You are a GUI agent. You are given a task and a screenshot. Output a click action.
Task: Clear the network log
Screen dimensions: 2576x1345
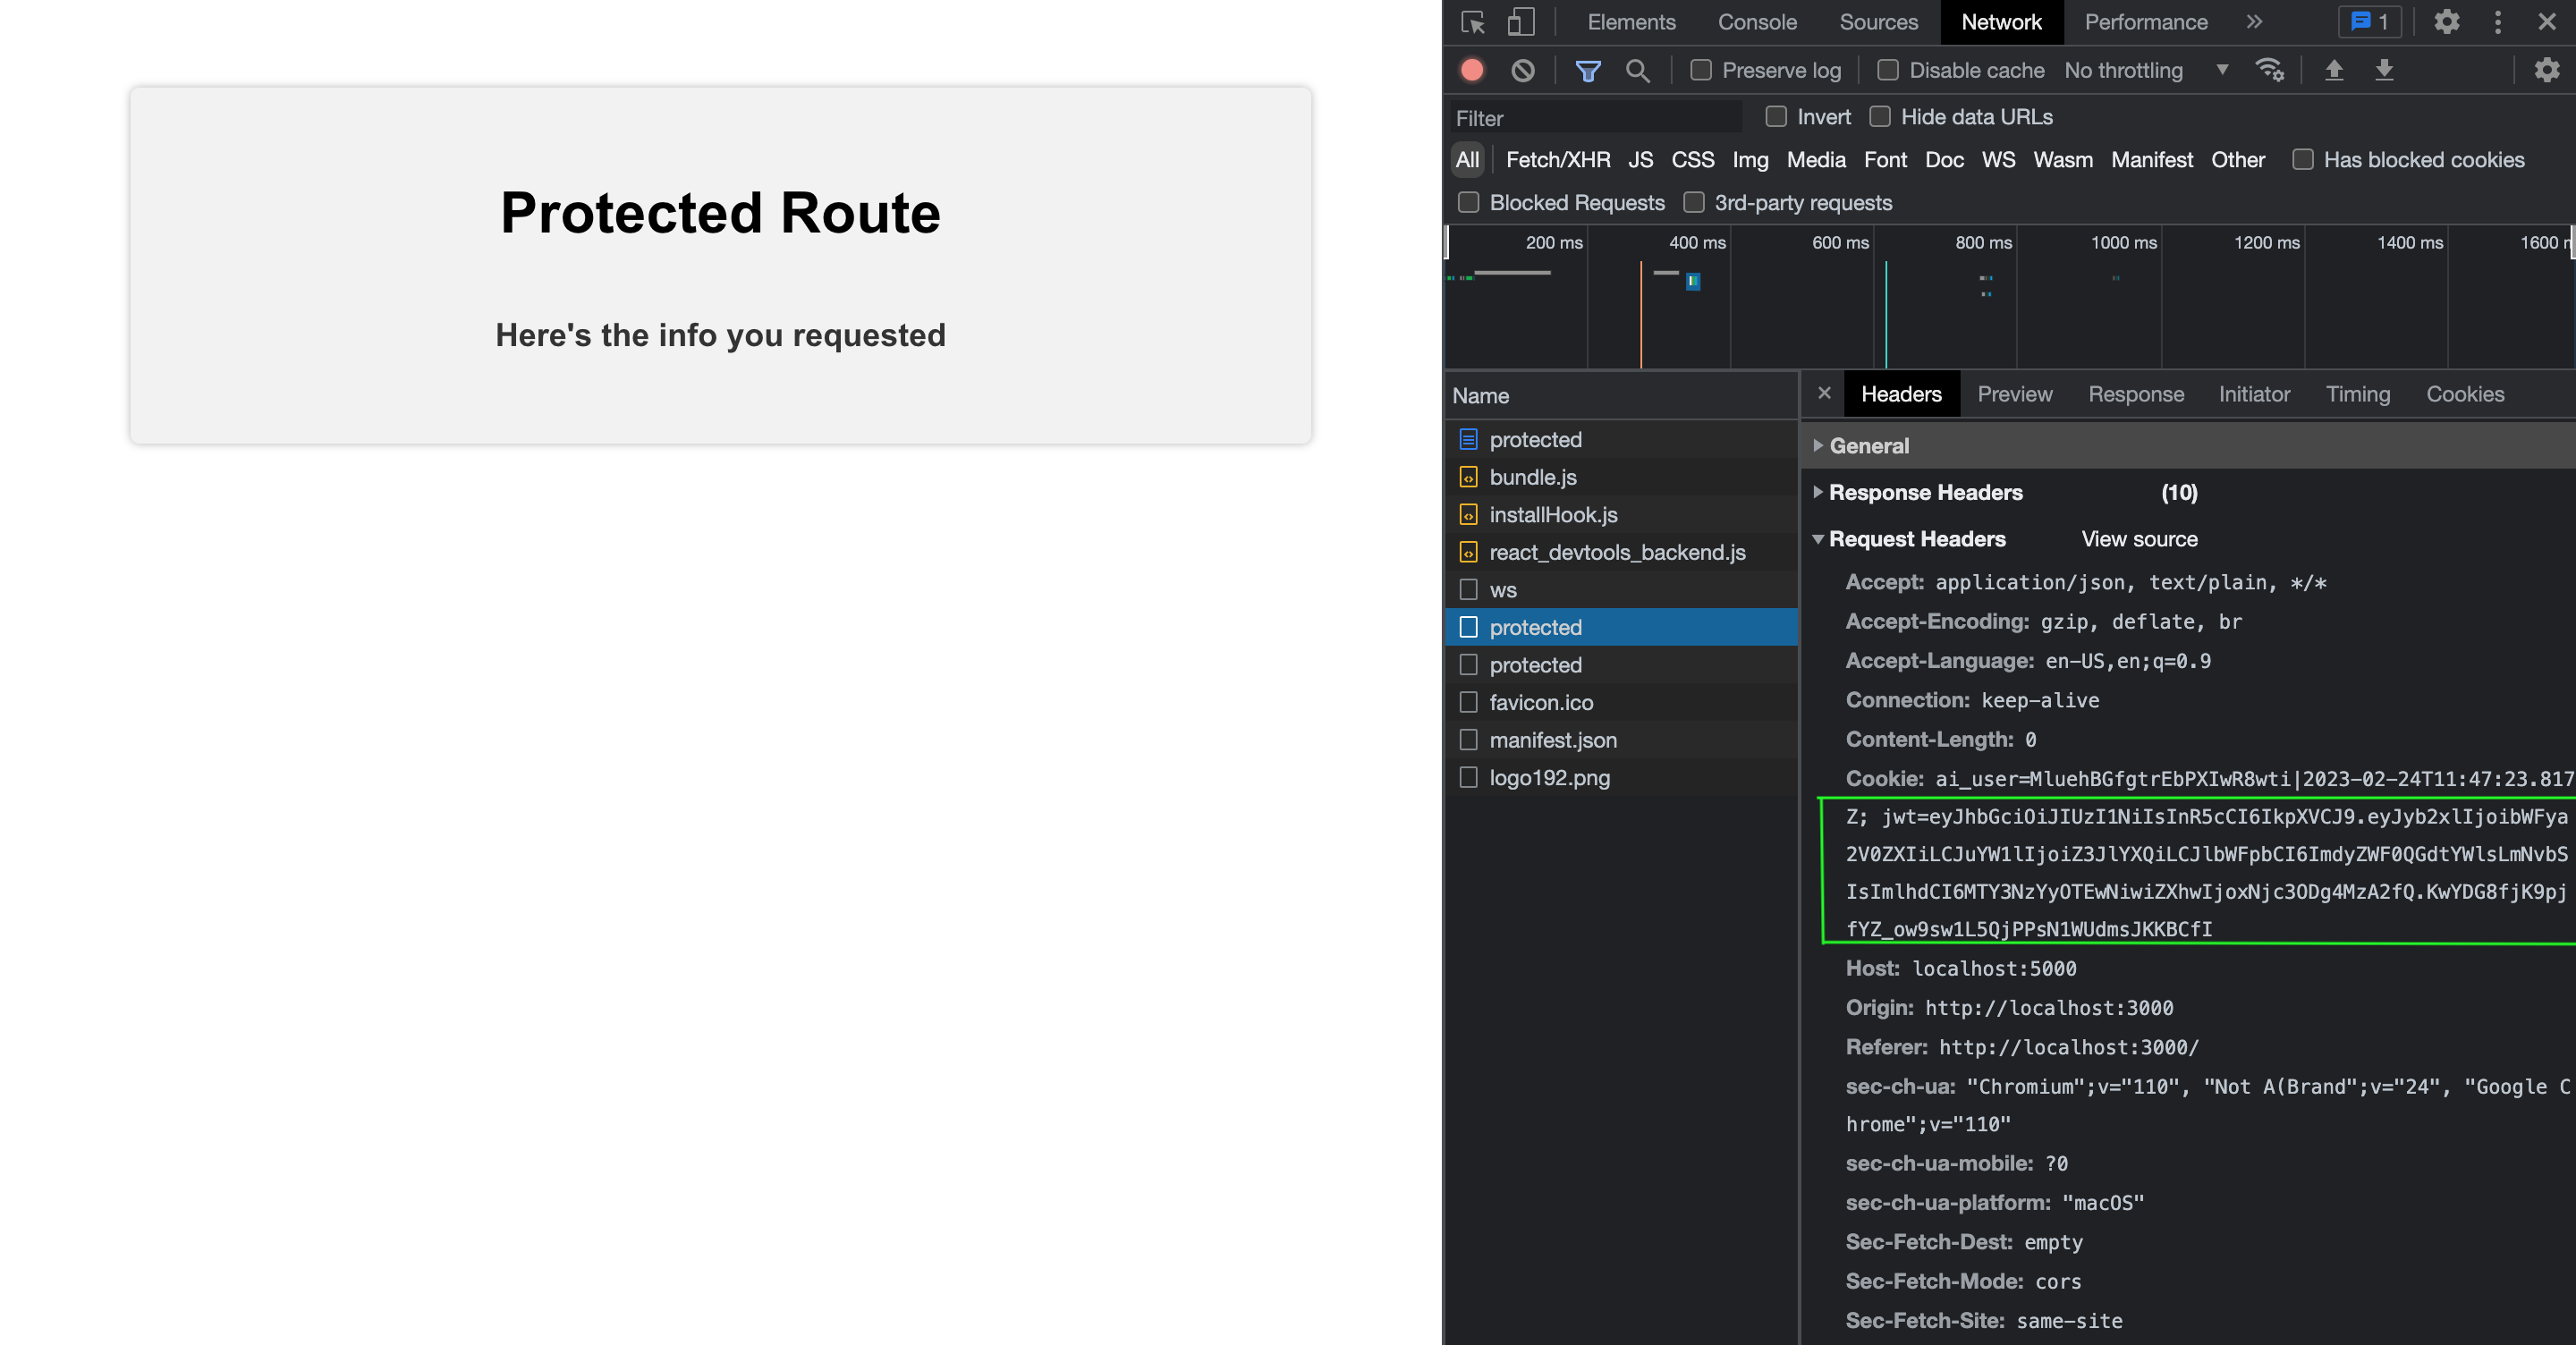click(1523, 70)
